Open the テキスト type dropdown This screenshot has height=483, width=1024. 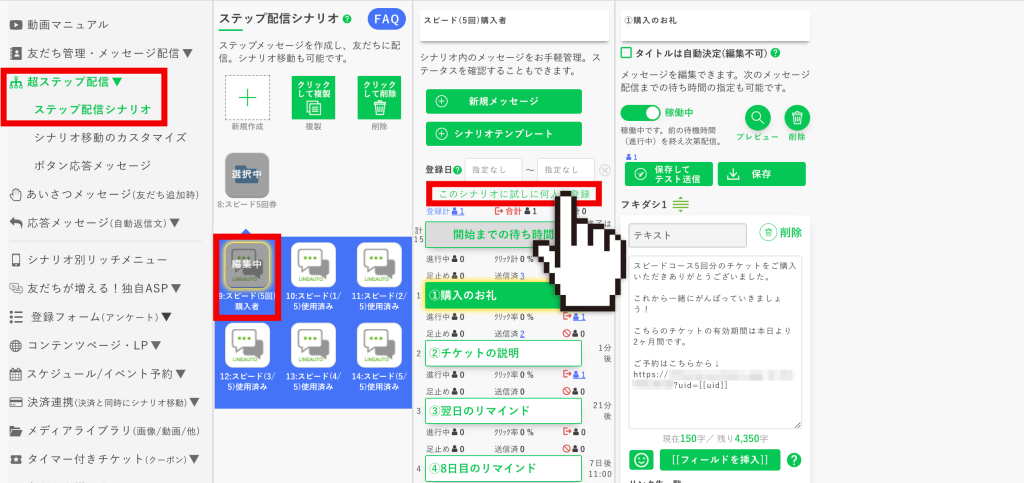point(688,235)
